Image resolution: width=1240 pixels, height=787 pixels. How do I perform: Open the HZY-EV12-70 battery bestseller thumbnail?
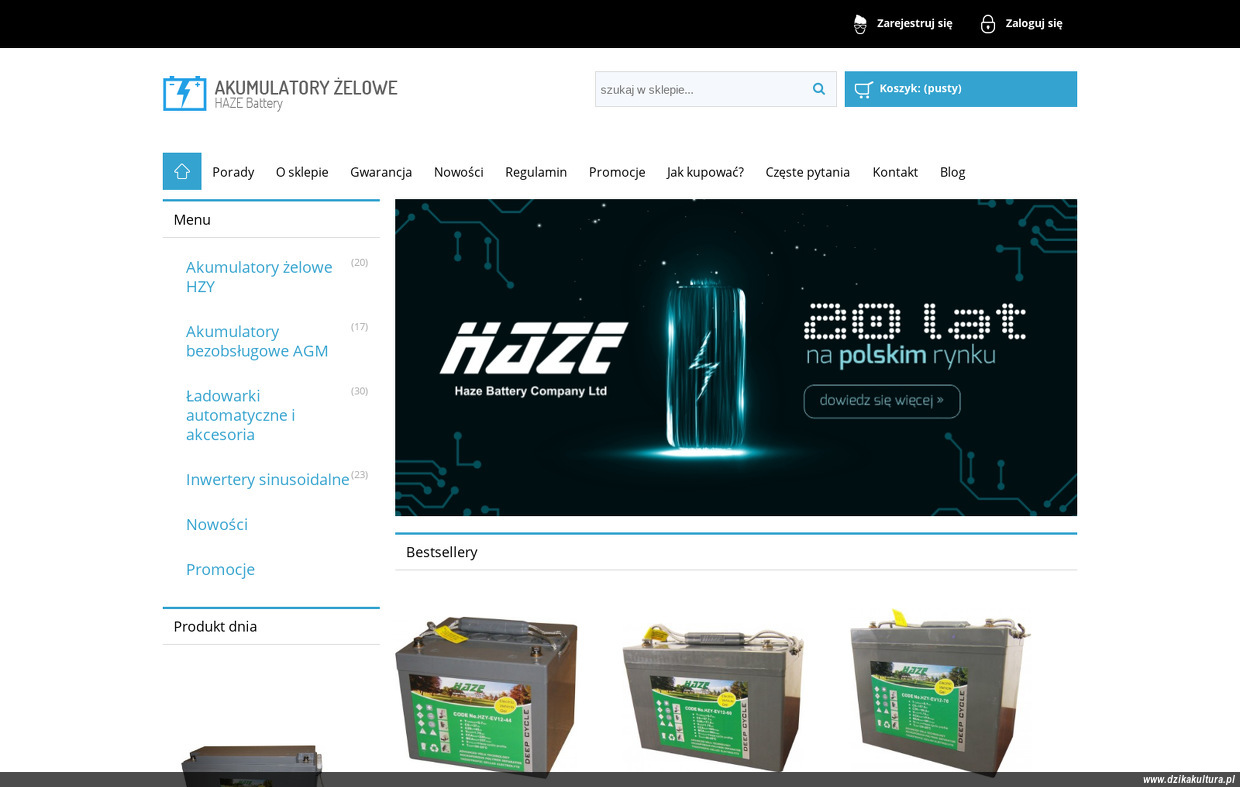[940, 693]
